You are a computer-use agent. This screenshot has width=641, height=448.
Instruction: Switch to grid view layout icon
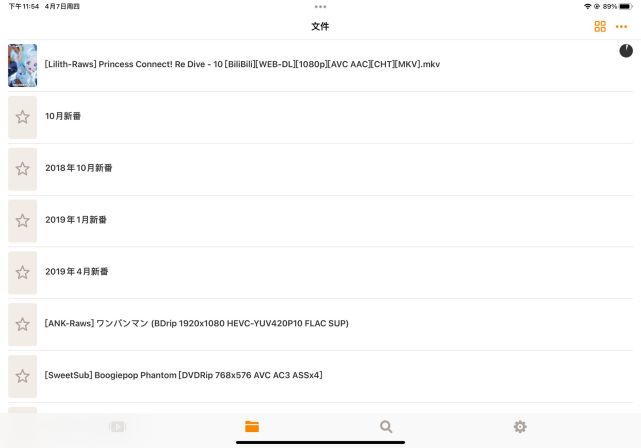point(600,27)
